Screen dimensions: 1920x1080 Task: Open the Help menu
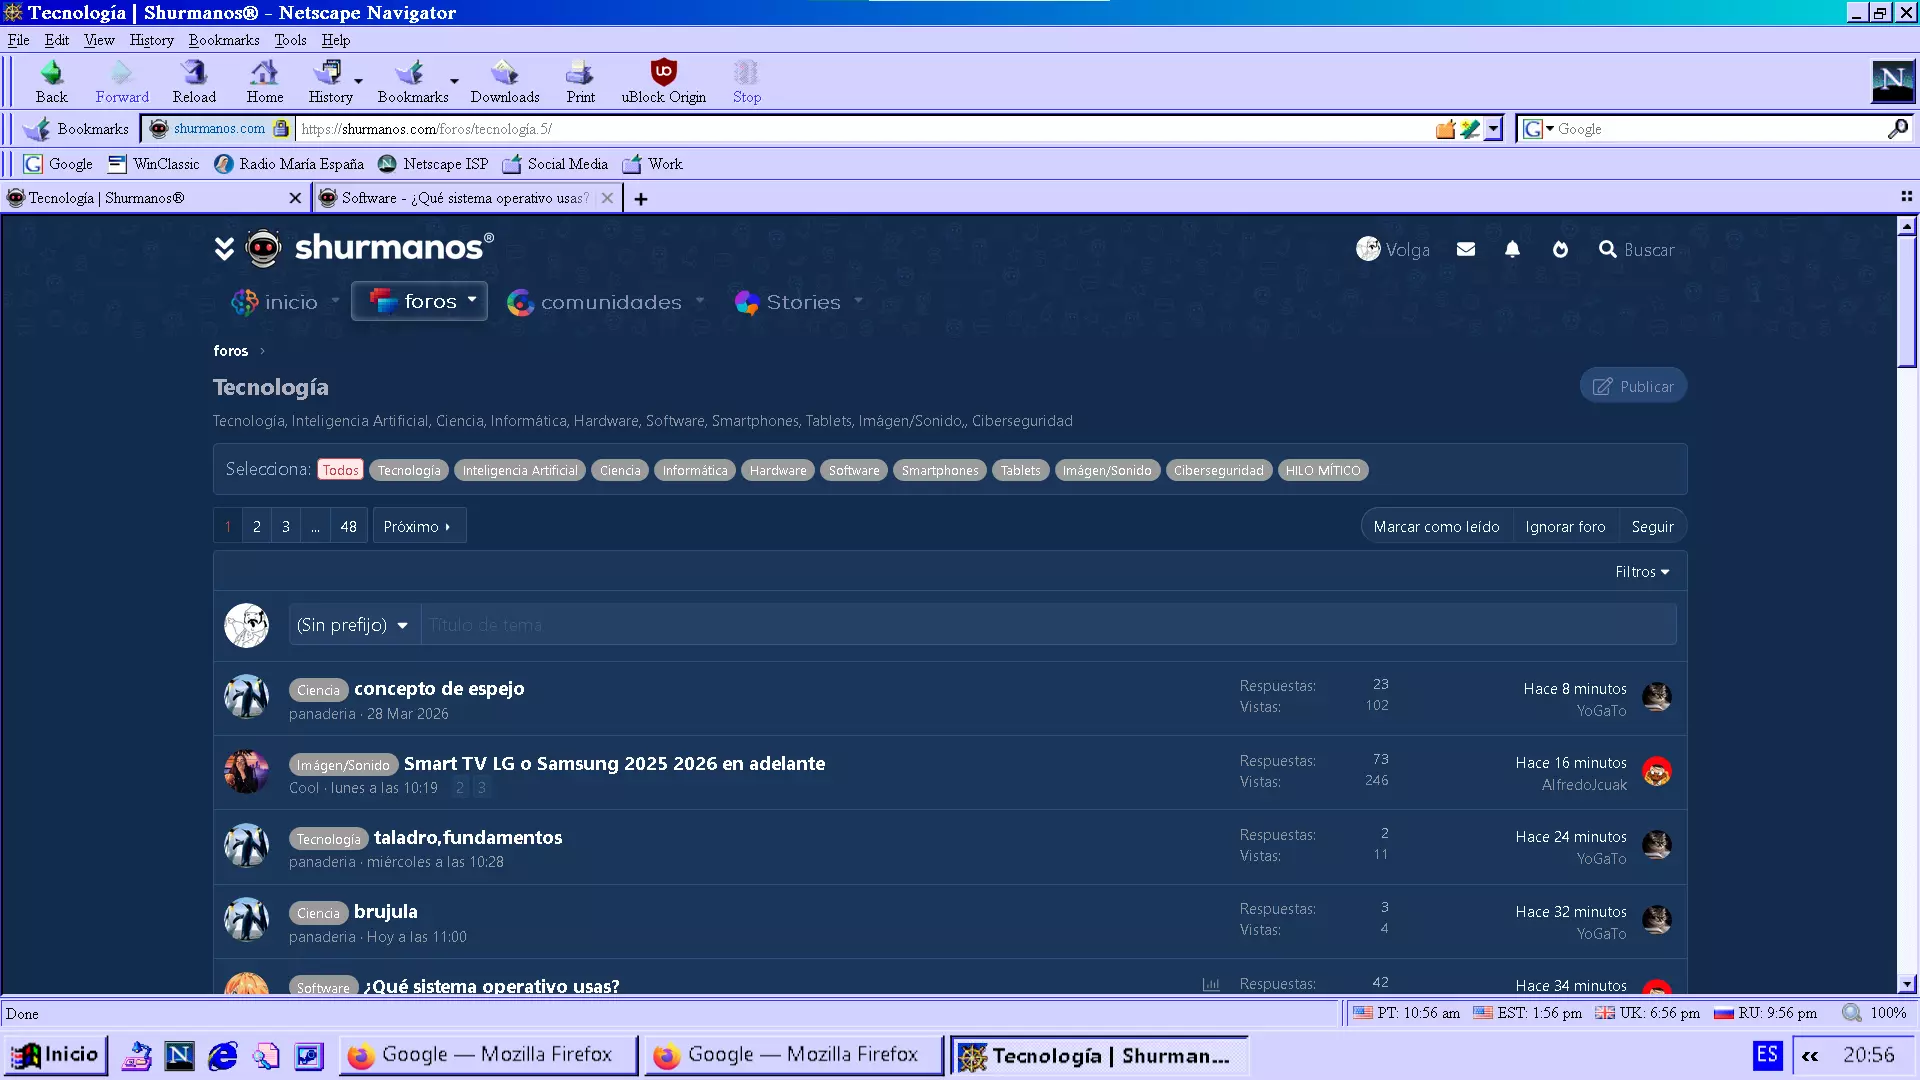coord(335,40)
